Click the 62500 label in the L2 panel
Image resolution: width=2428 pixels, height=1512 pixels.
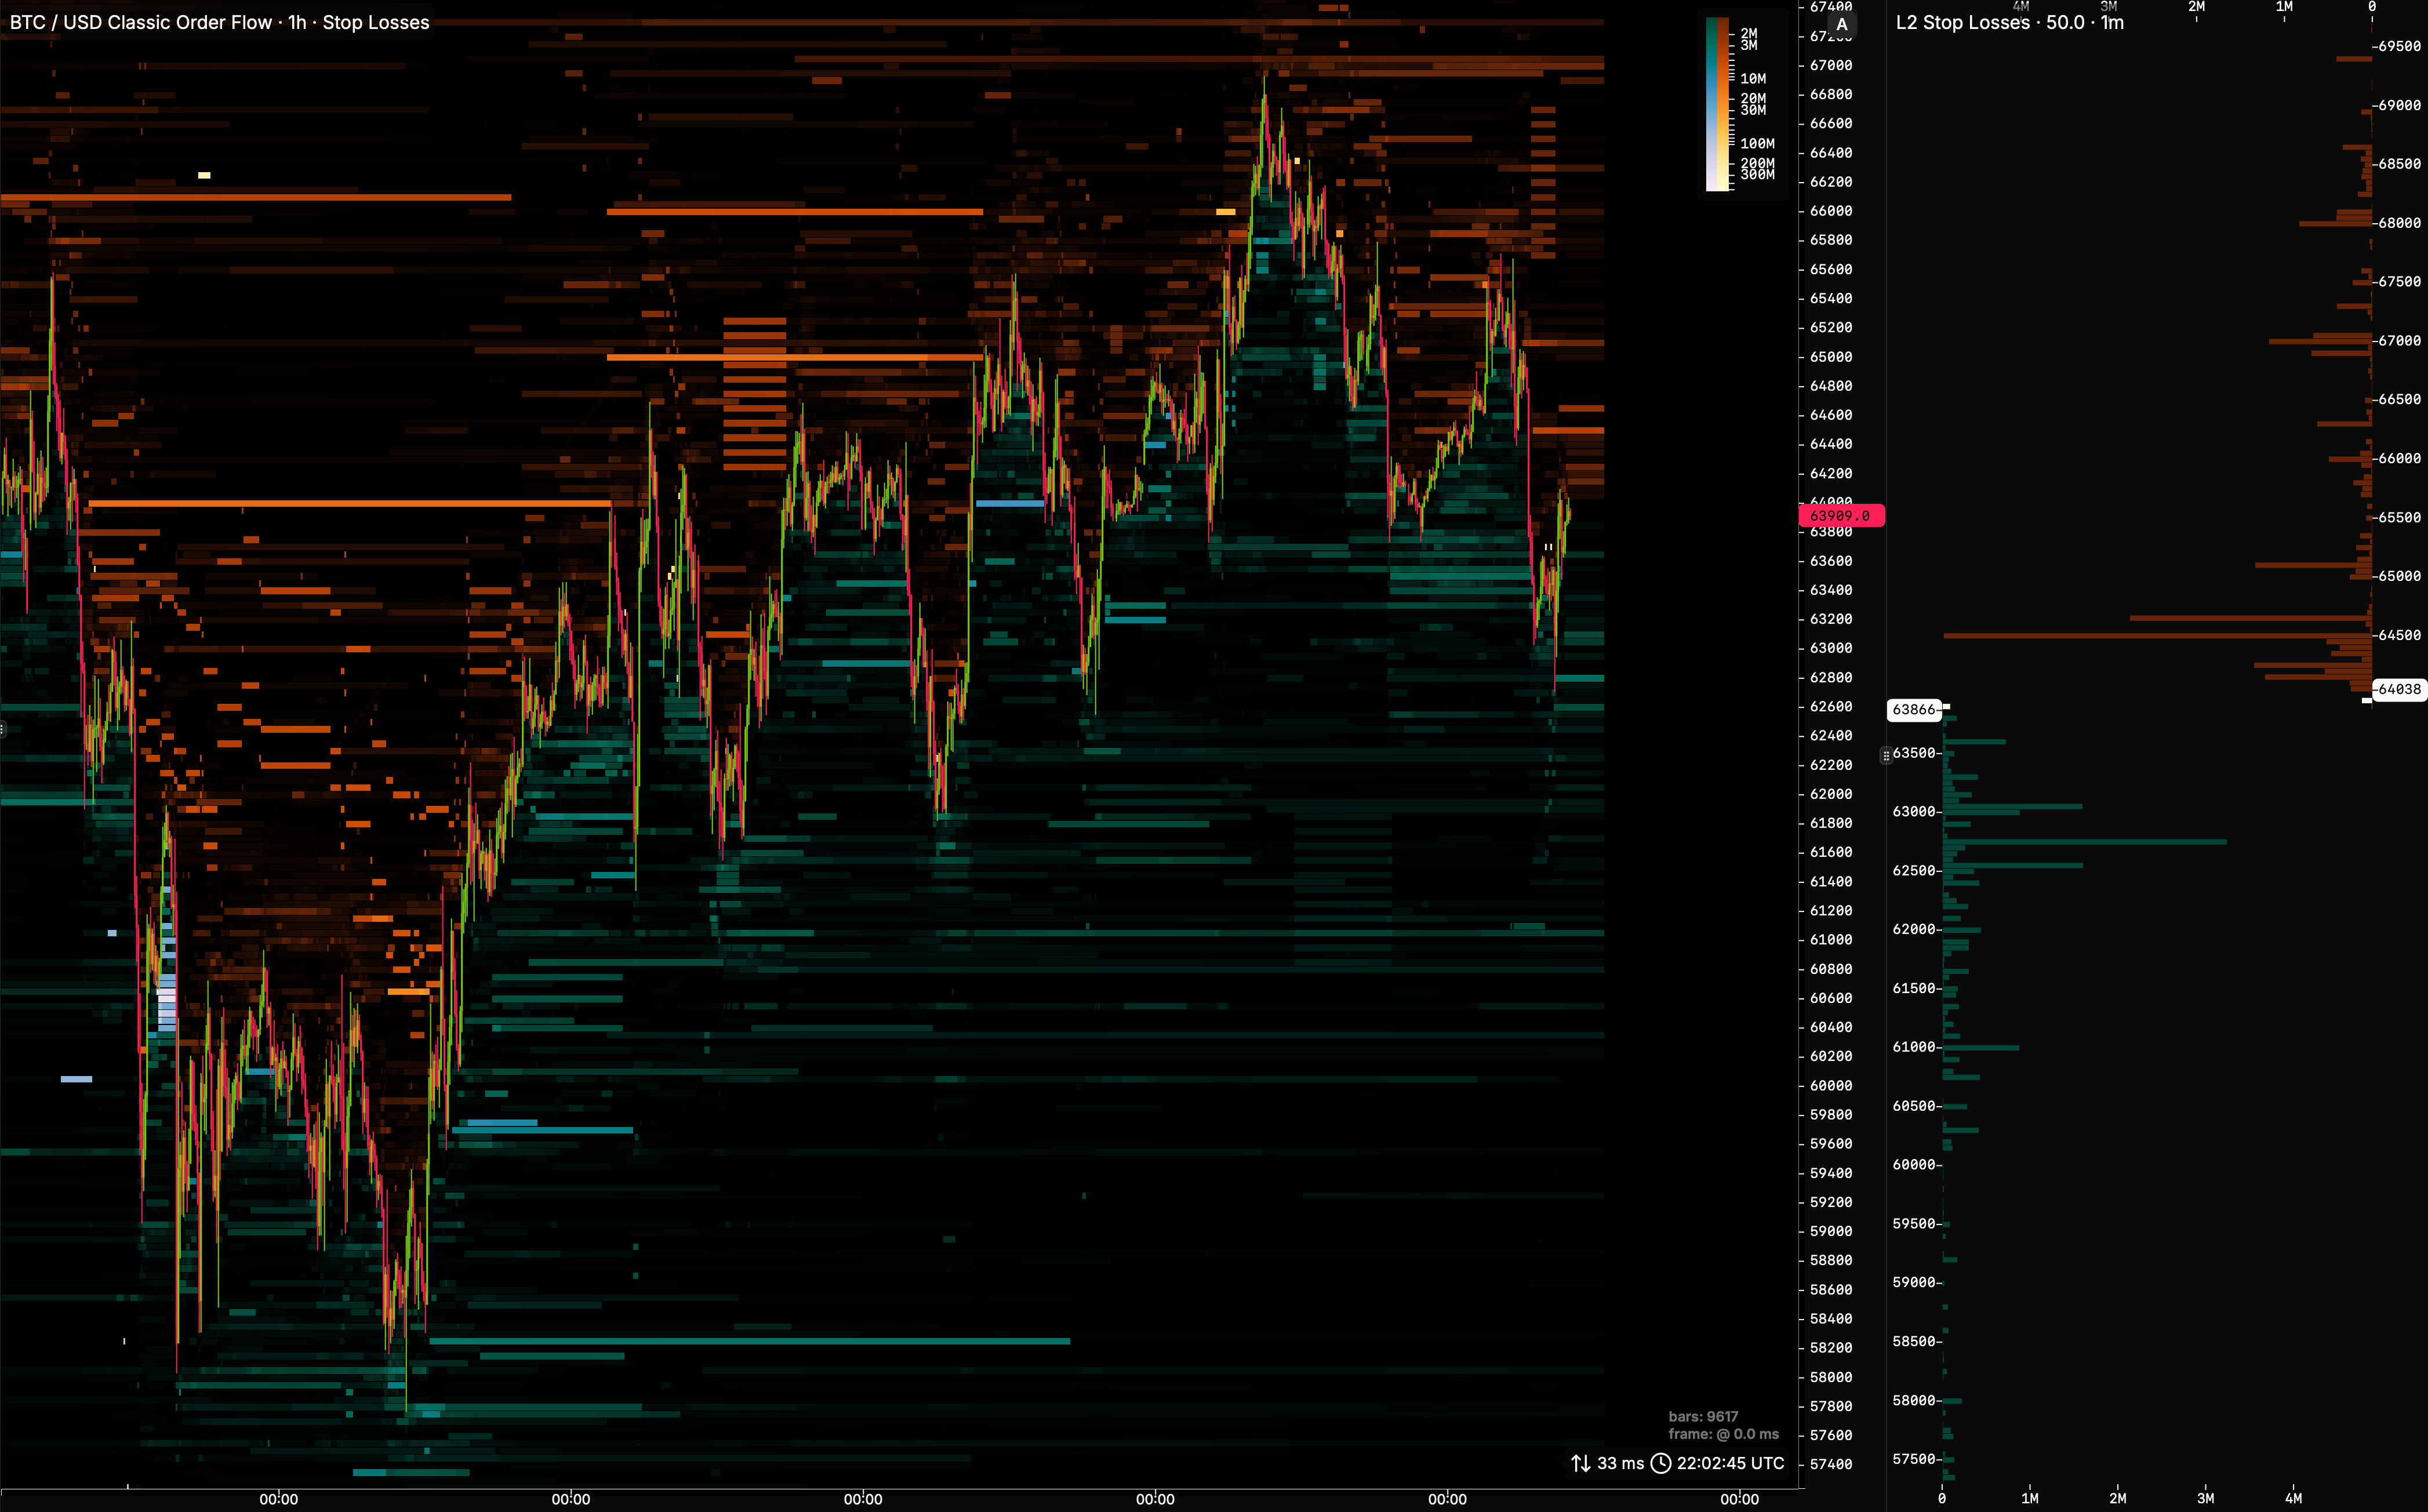[1914, 871]
